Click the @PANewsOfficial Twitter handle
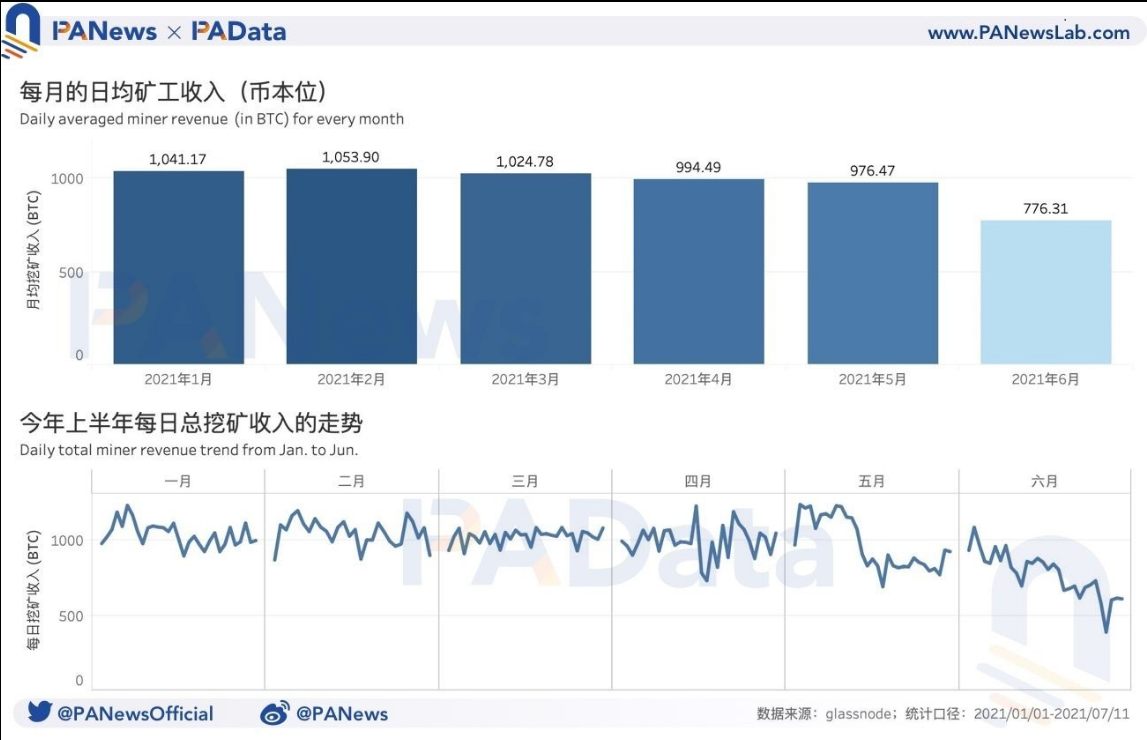The image size is (1147, 740). click(135, 713)
